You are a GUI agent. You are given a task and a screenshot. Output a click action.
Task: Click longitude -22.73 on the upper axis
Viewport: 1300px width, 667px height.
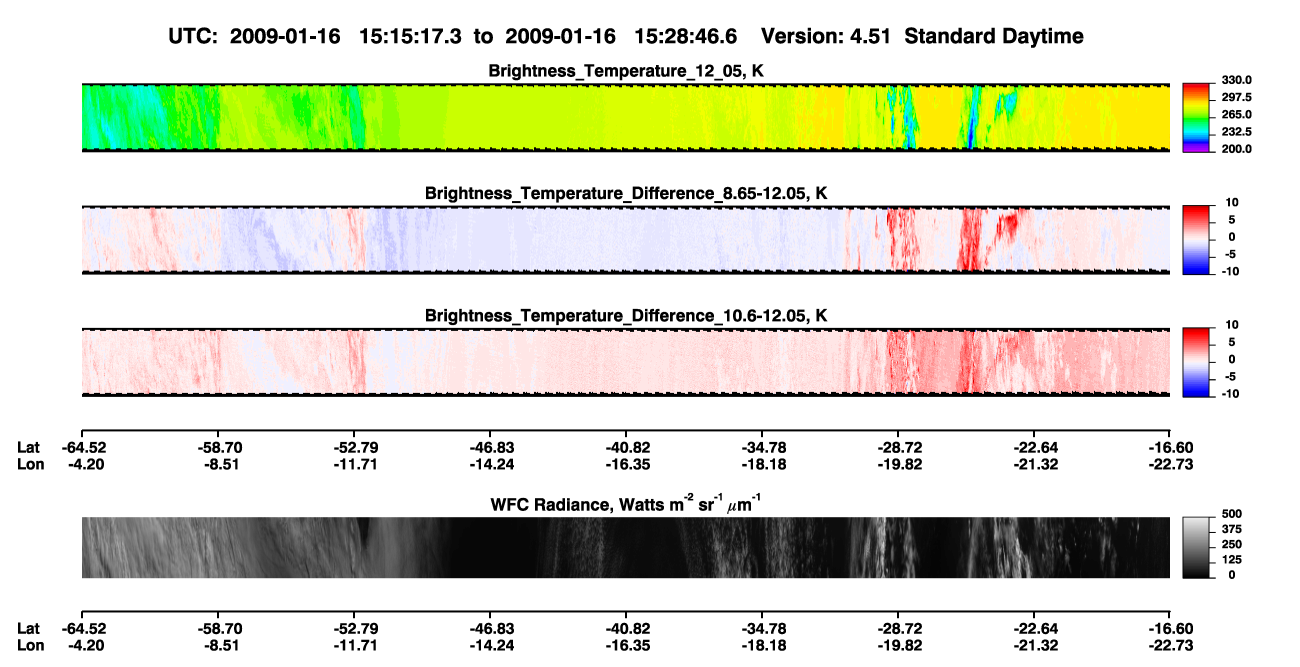pos(1171,464)
